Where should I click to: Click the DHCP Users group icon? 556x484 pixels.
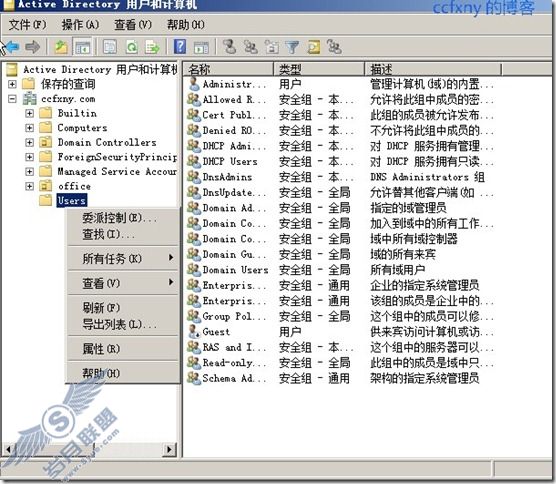coord(194,161)
